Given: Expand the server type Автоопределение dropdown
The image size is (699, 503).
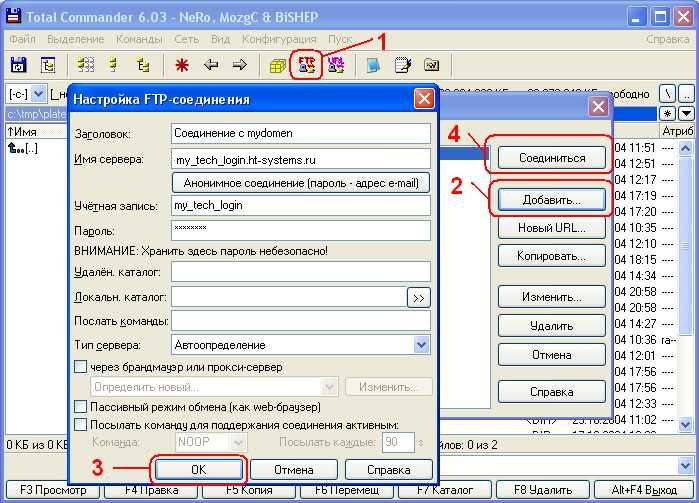Looking at the screenshot, I should 421,345.
